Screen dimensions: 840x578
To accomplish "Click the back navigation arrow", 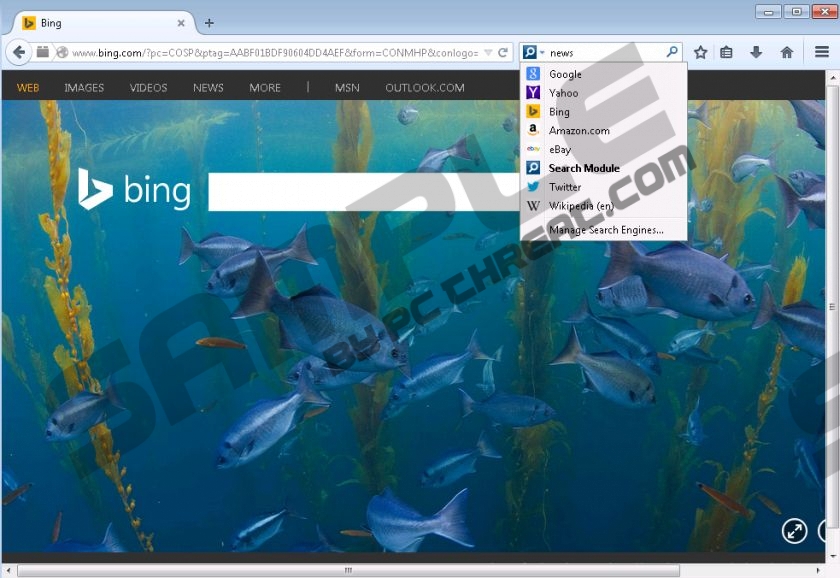I will tap(19, 52).
